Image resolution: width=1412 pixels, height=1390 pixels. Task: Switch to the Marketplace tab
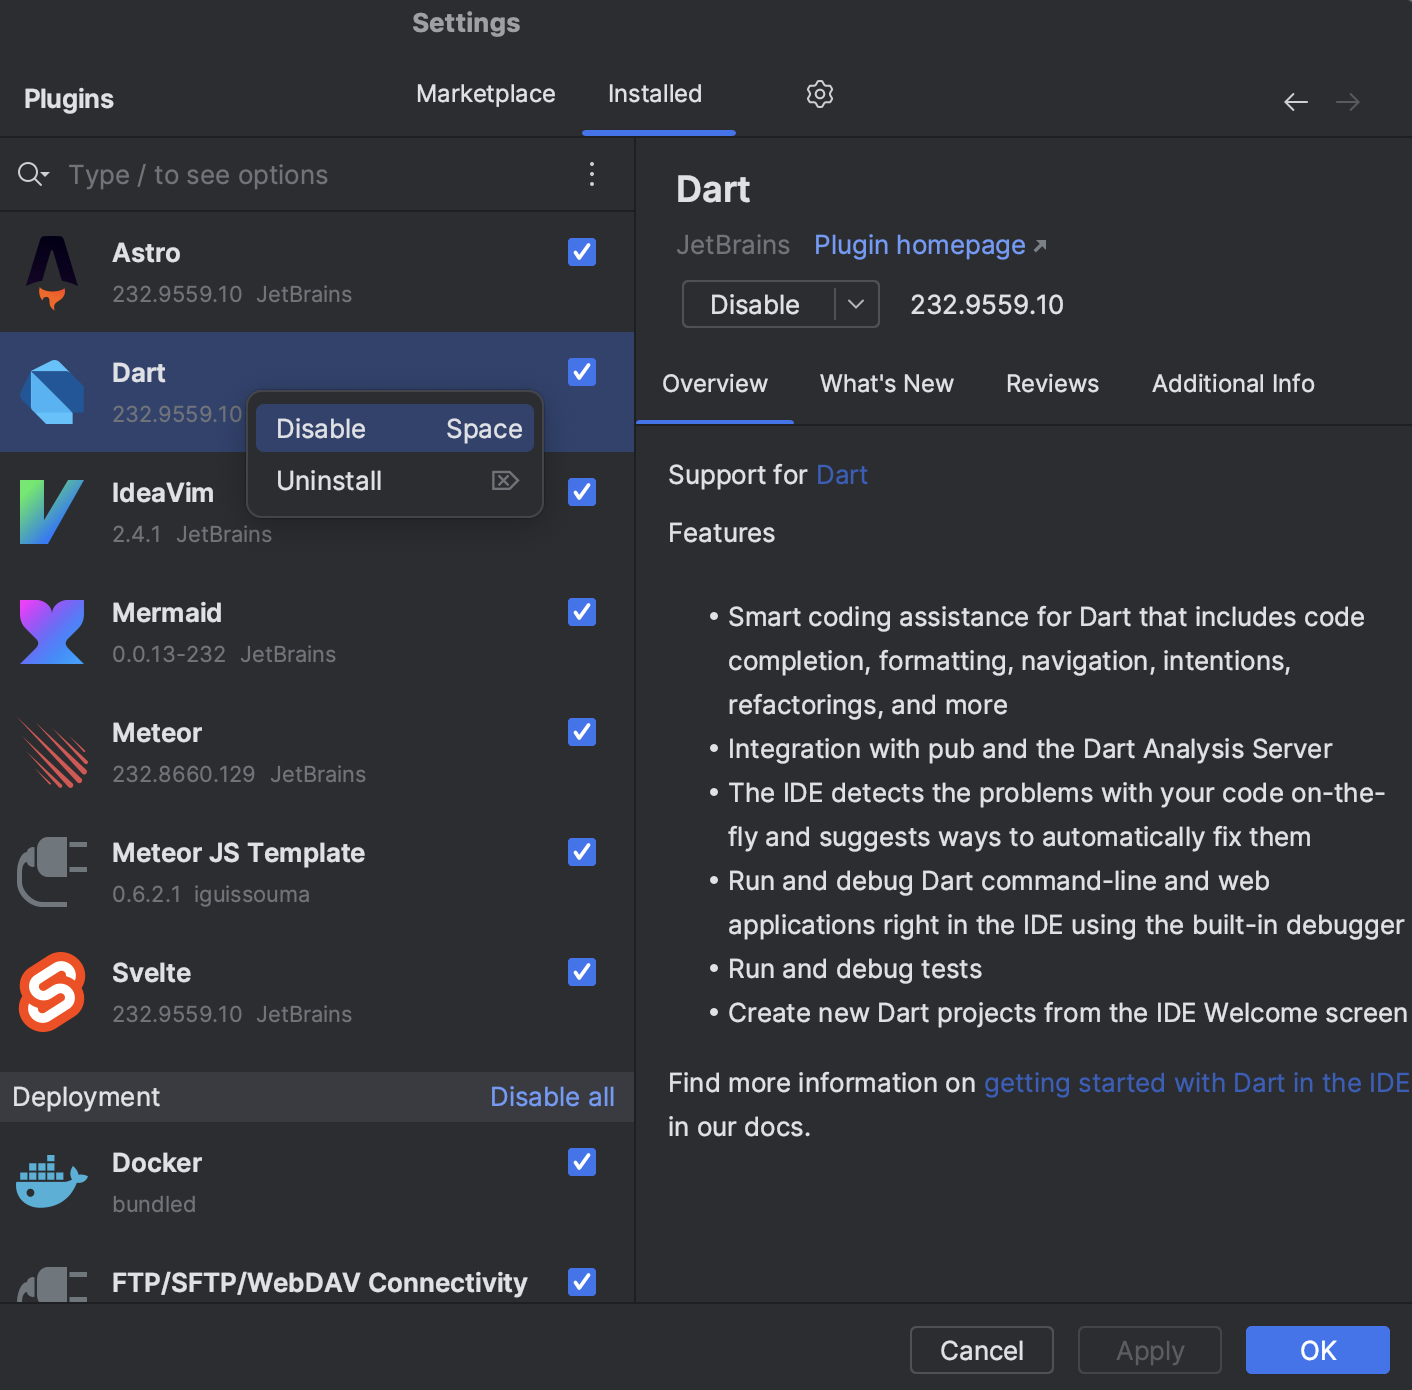486,94
